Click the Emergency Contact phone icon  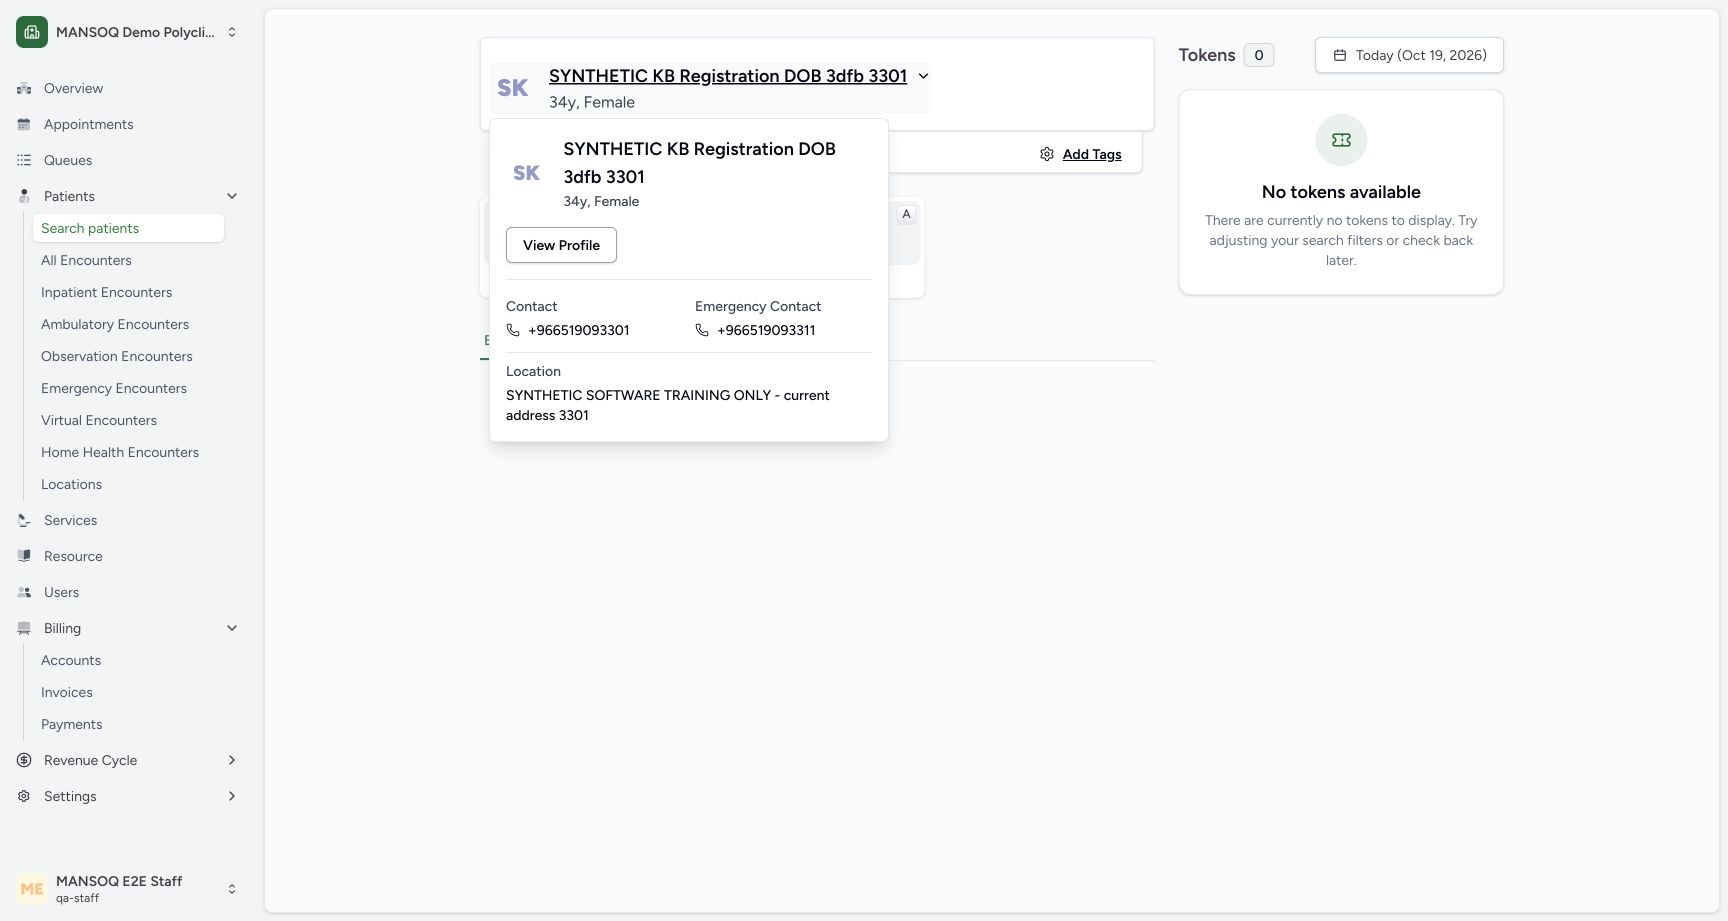pos(702,330)
